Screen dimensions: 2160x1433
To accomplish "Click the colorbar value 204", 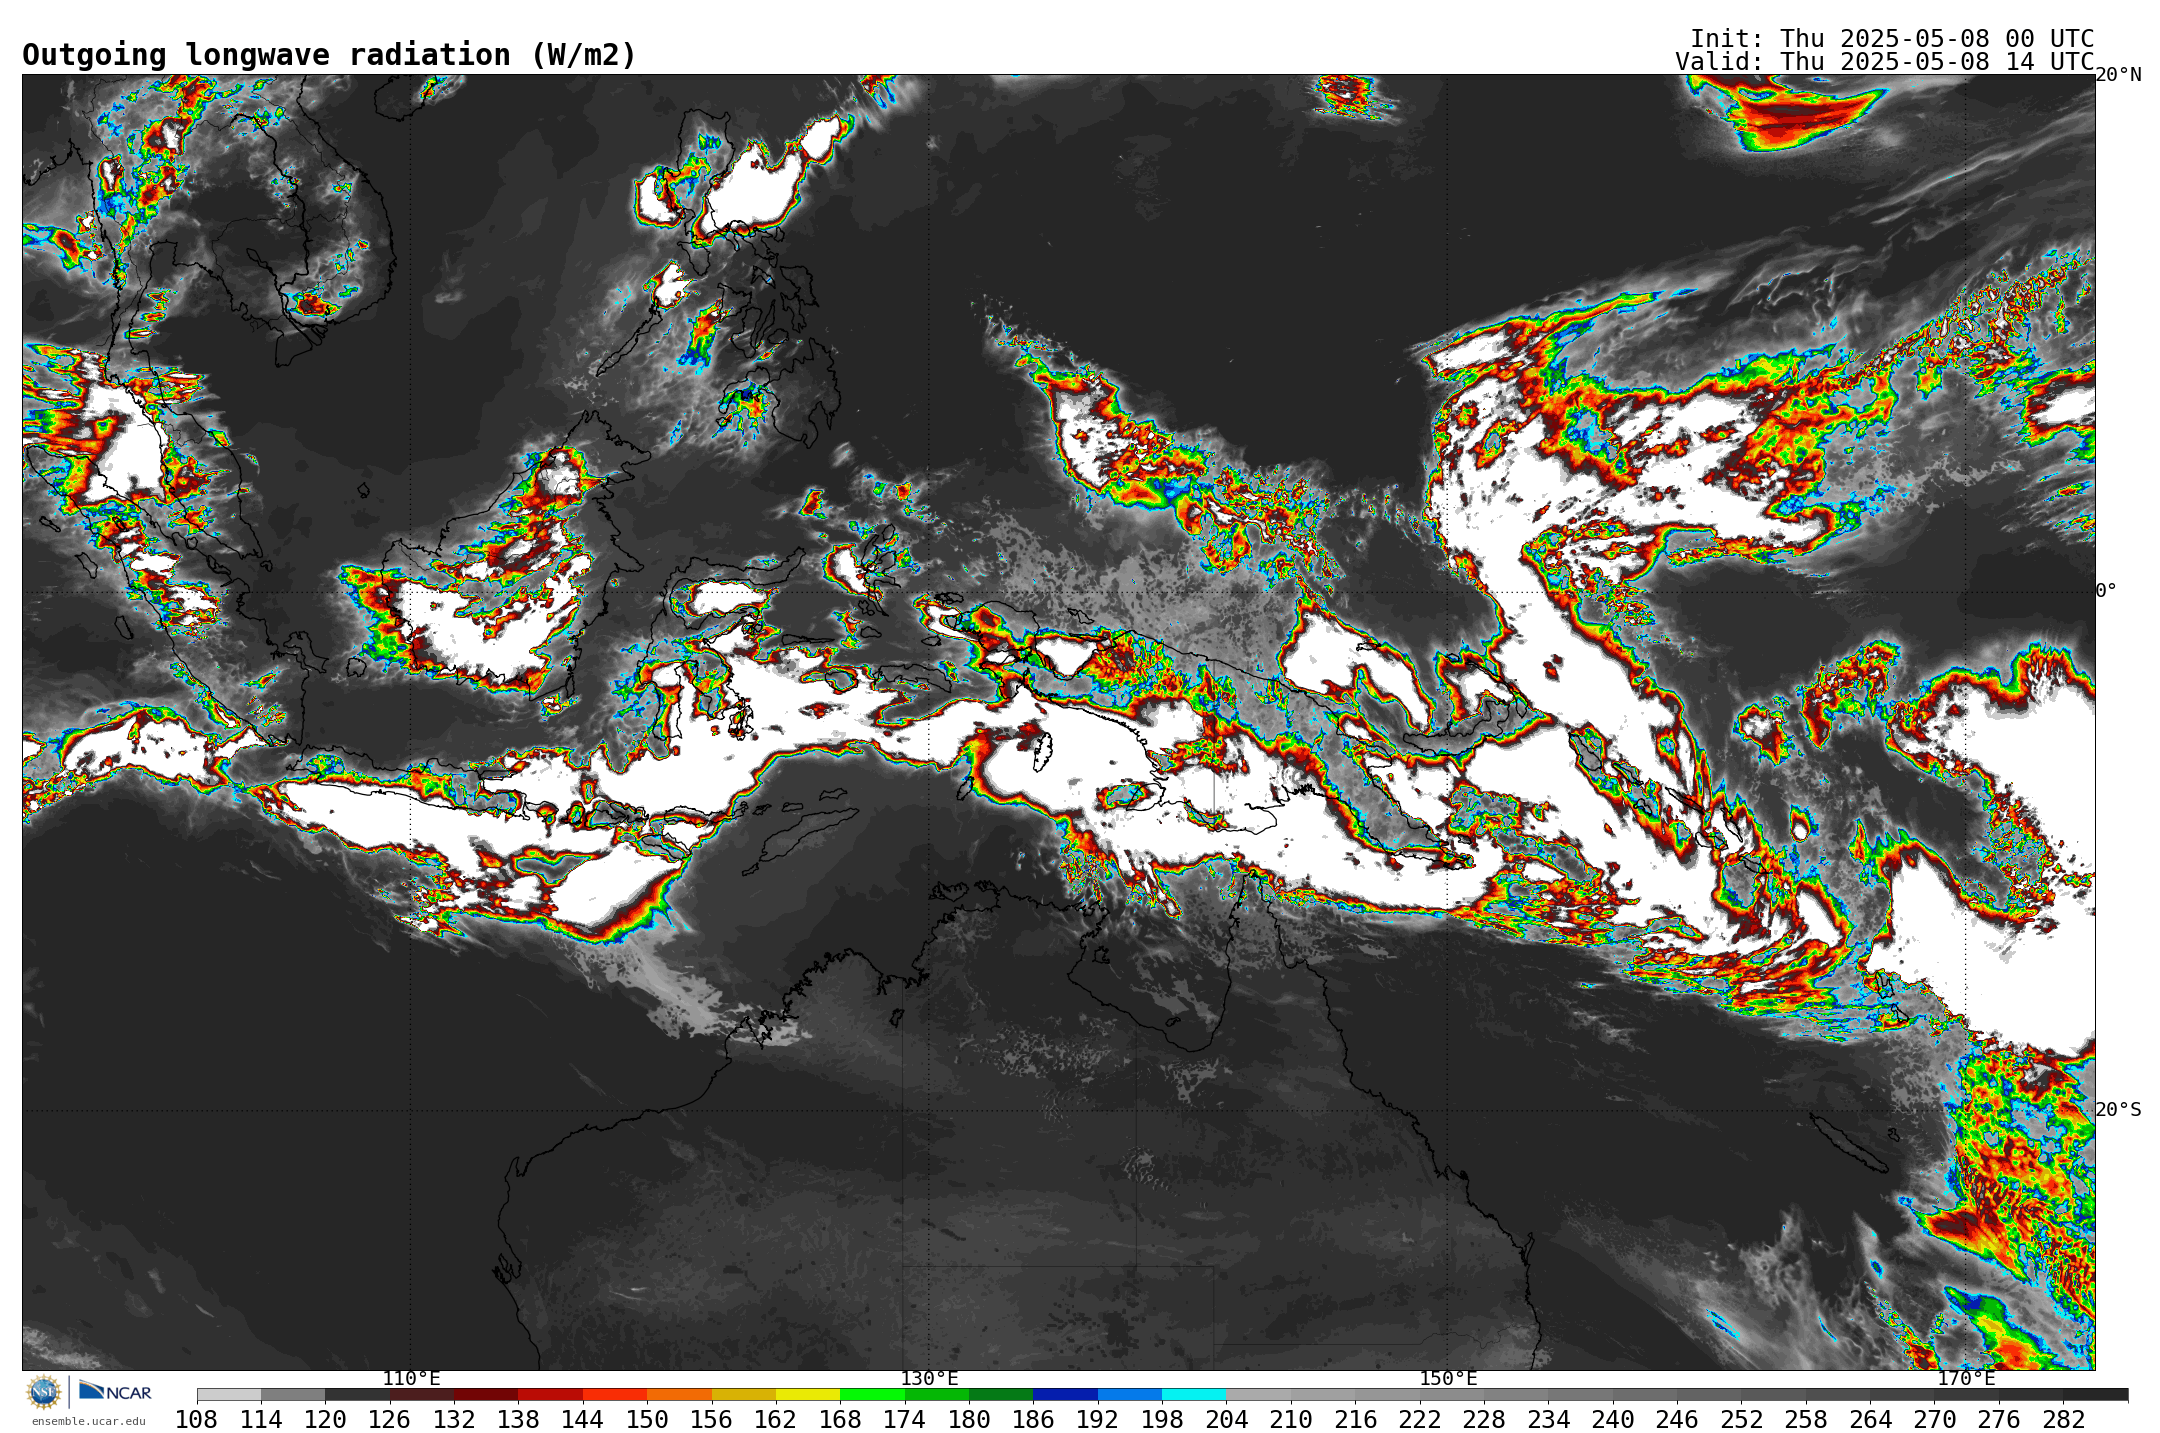I will (x=1227, y=1420).
